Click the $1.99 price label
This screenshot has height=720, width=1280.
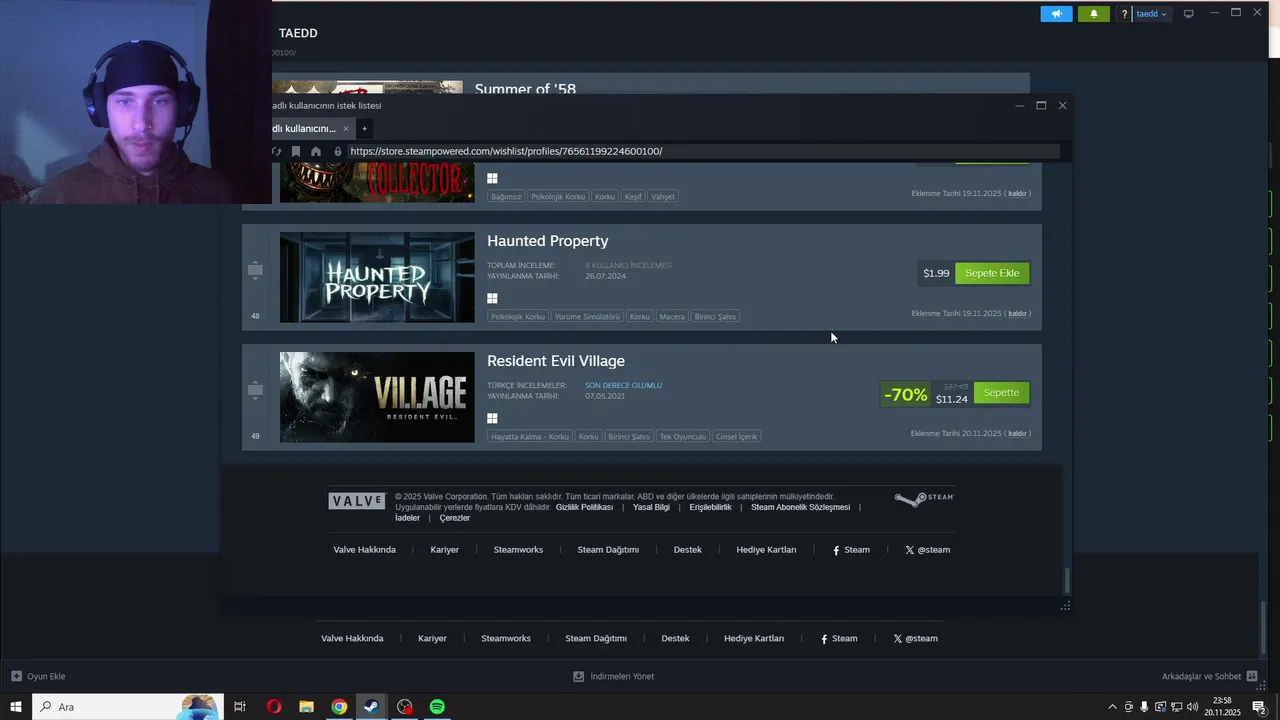click(x=936, y=273)
